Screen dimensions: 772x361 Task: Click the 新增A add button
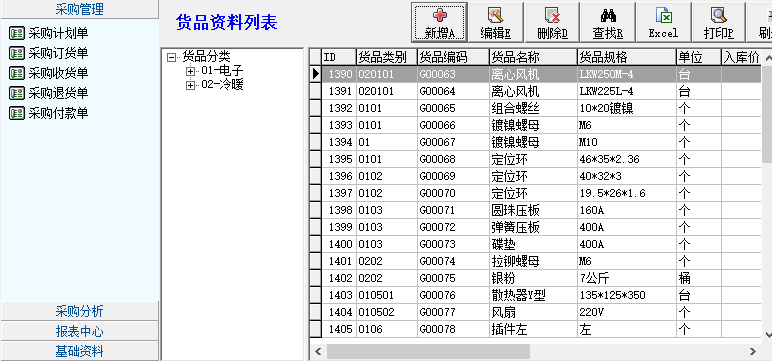439,22
